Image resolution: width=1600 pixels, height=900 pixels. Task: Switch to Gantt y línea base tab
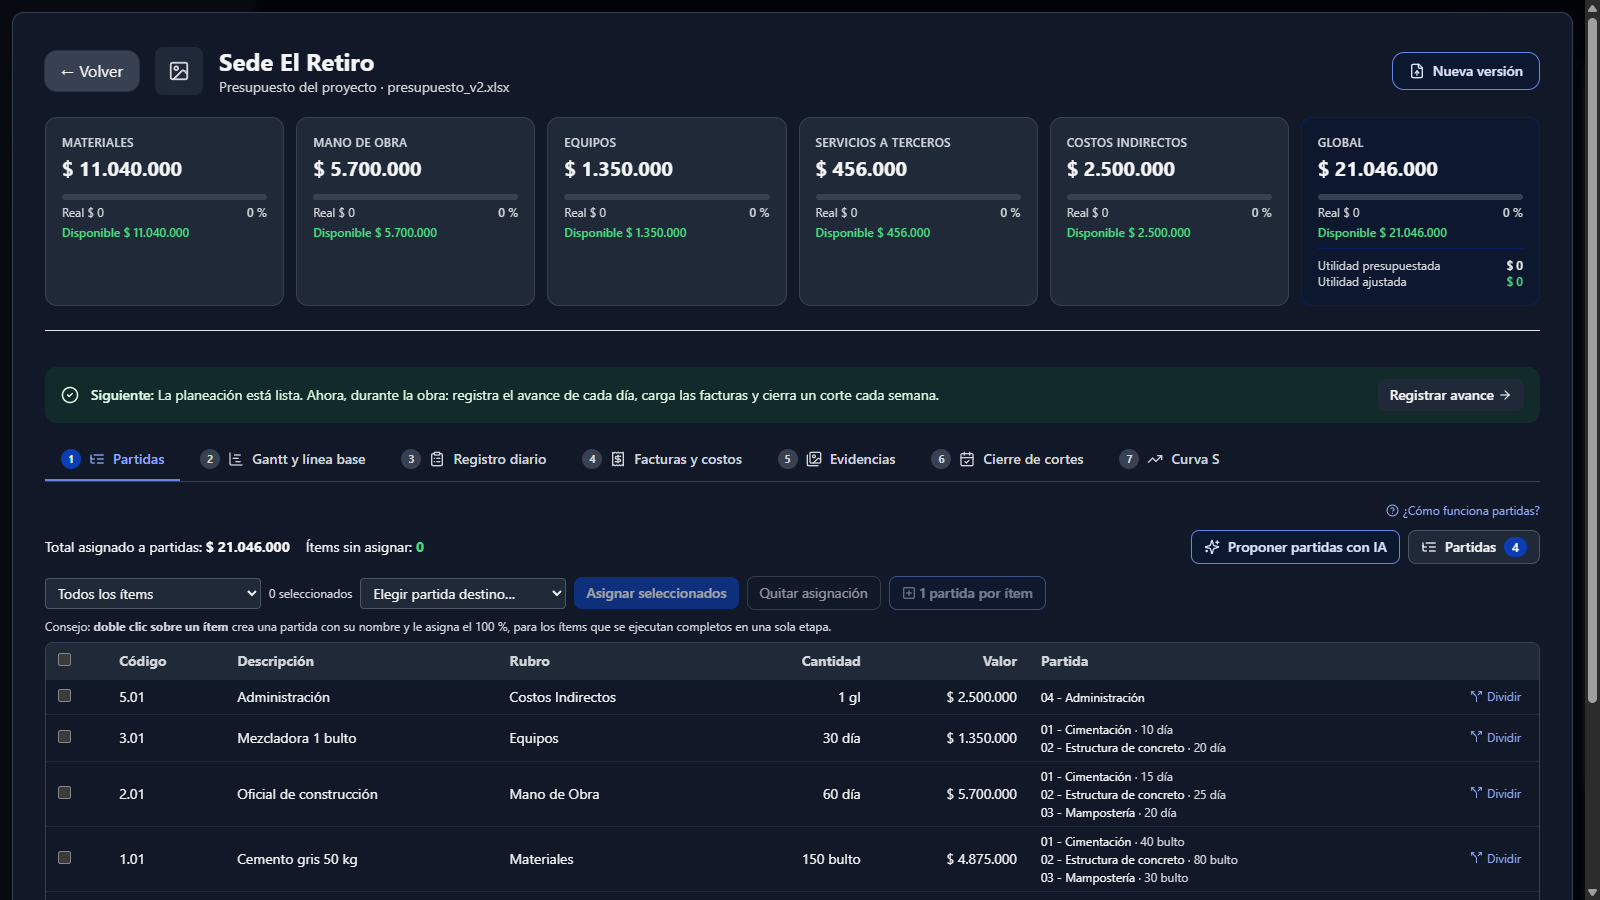tap(283, 459)
